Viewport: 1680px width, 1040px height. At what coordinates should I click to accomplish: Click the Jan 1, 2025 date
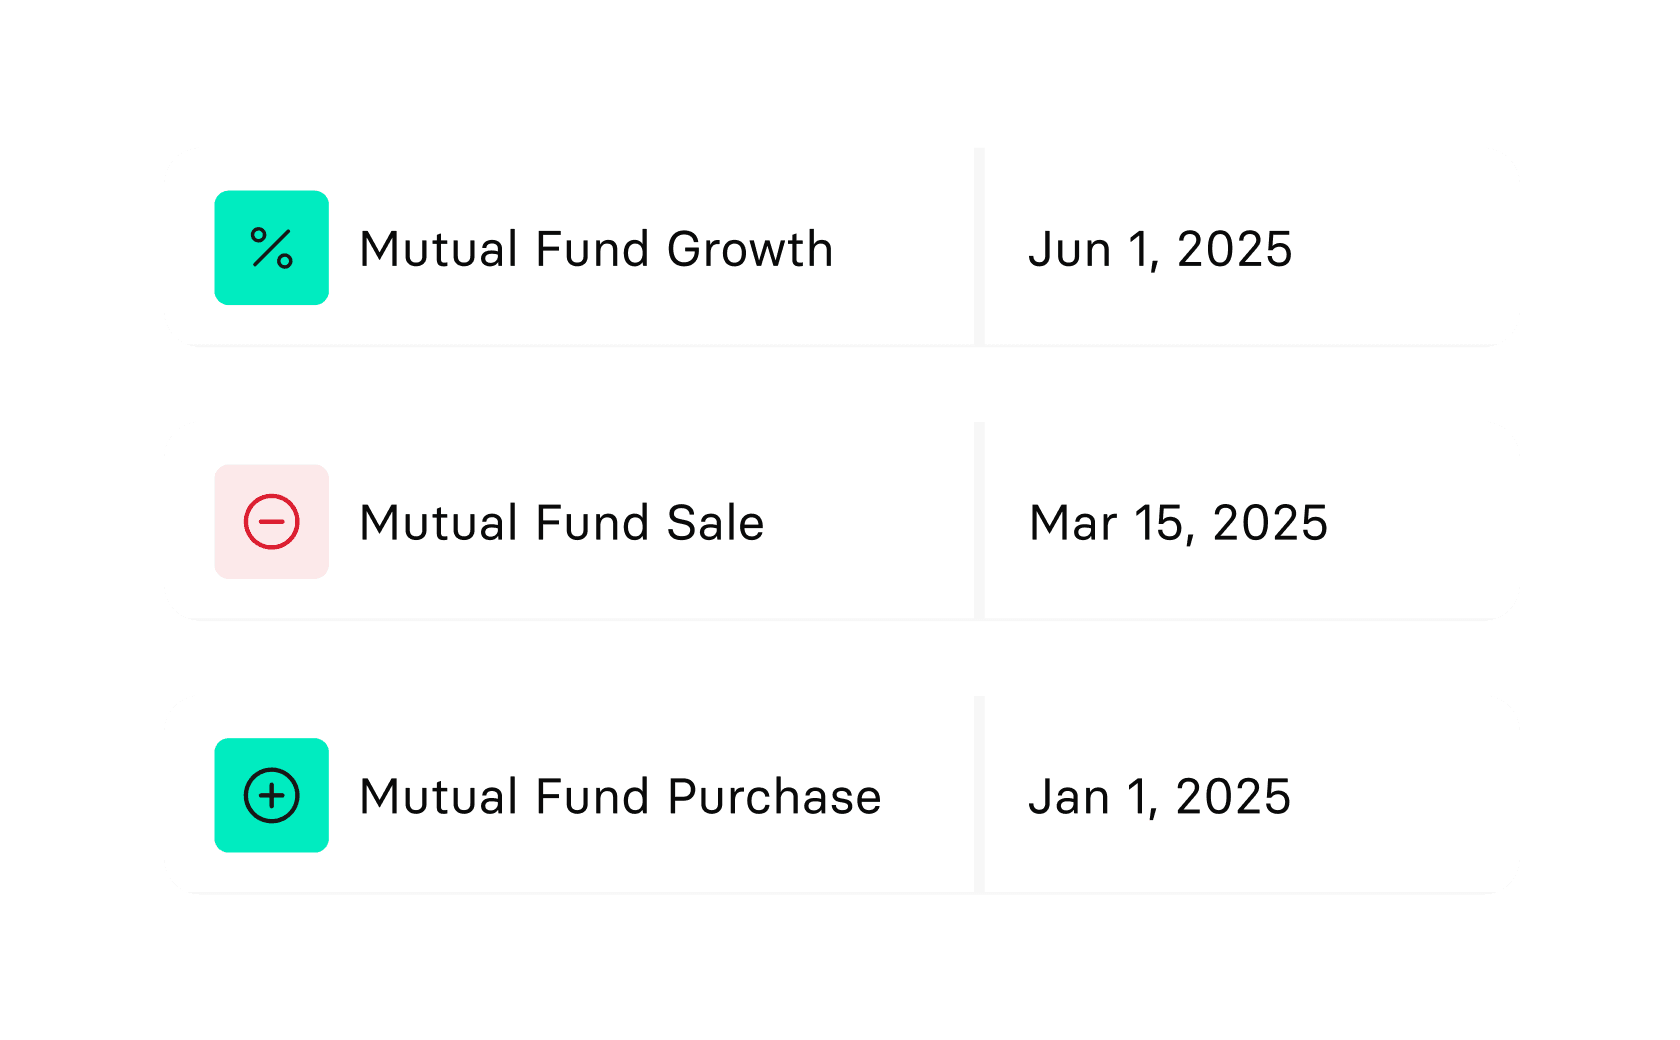tap(1159, 797)
